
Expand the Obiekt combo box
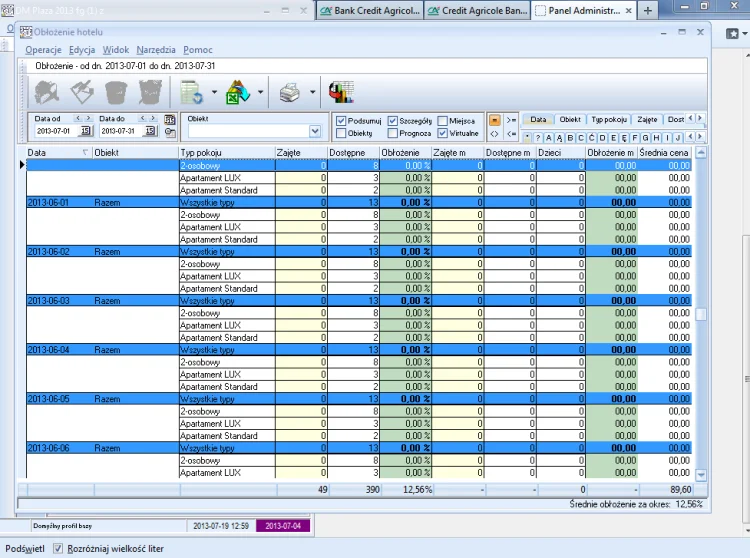315,131
